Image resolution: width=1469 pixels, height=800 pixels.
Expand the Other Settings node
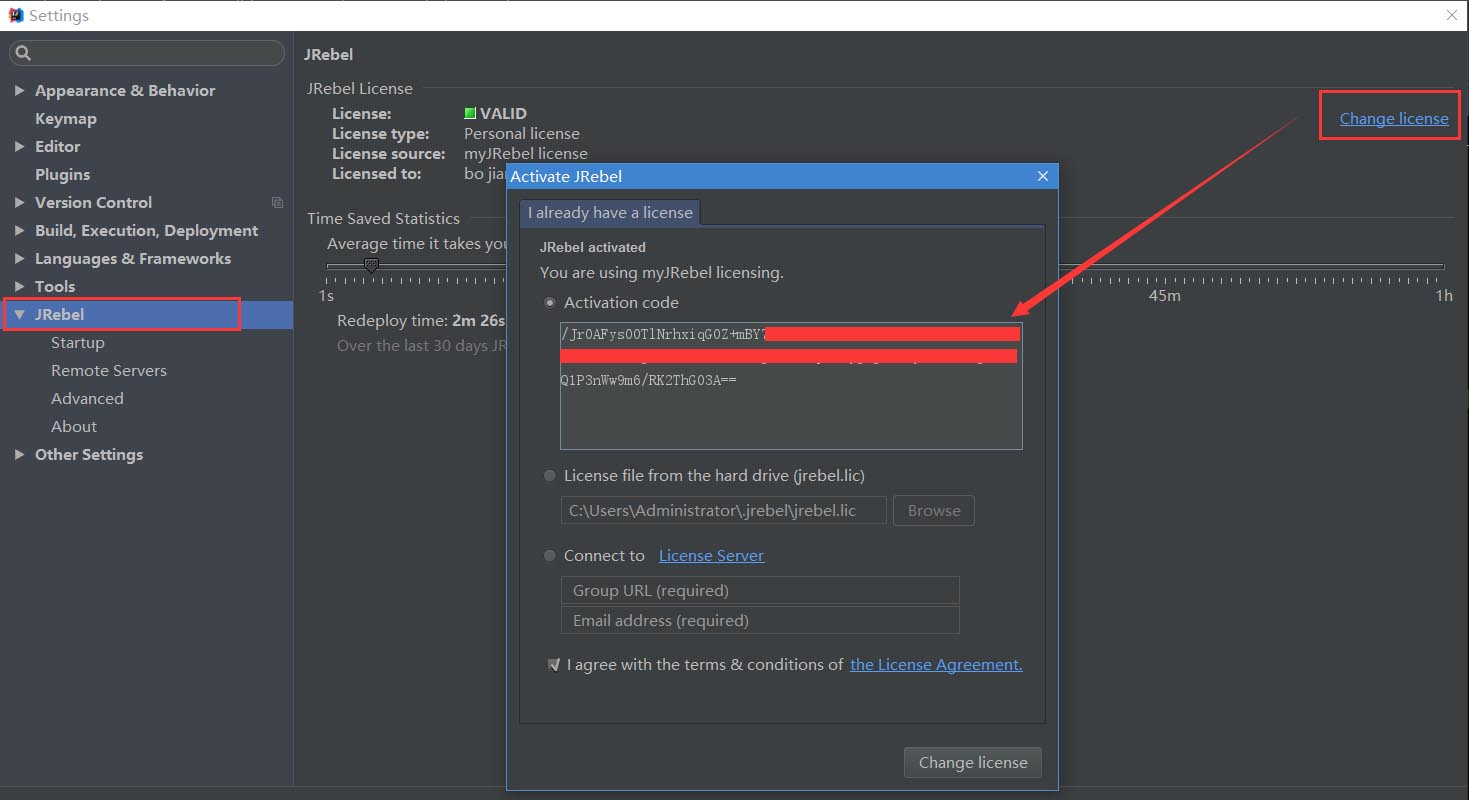pos(19,454)
